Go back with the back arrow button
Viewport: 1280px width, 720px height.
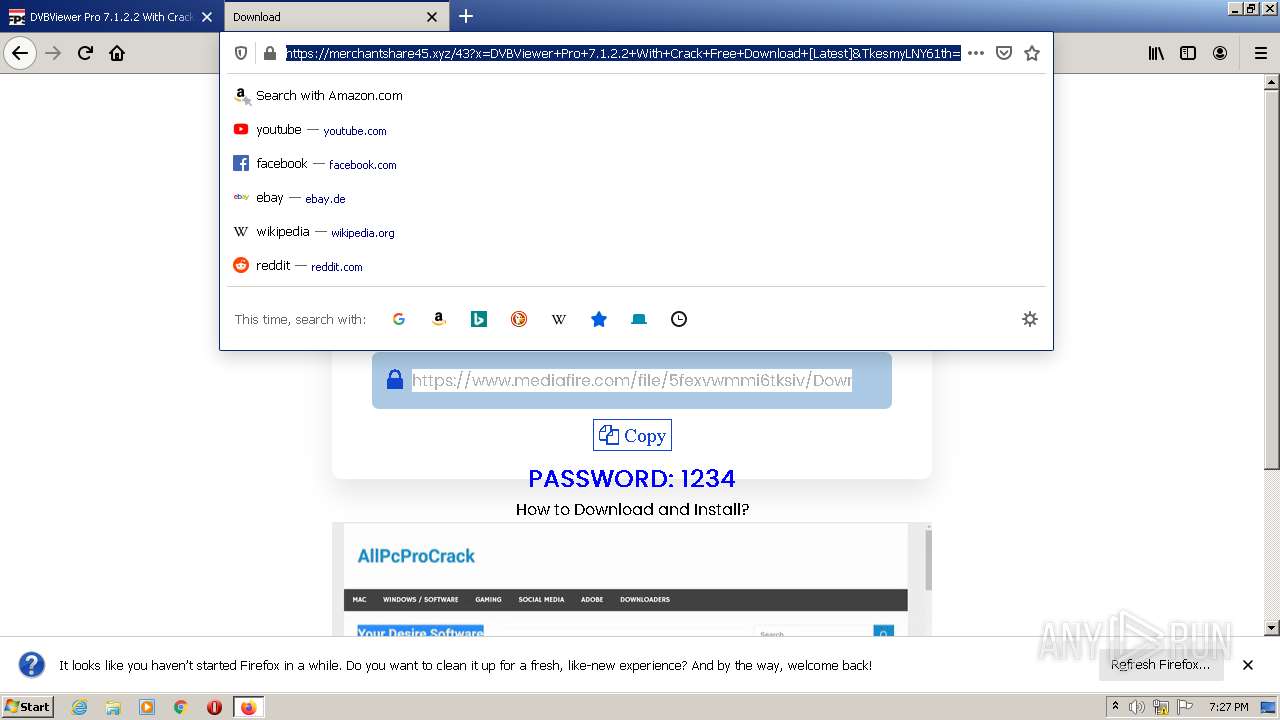click(20, 53)
